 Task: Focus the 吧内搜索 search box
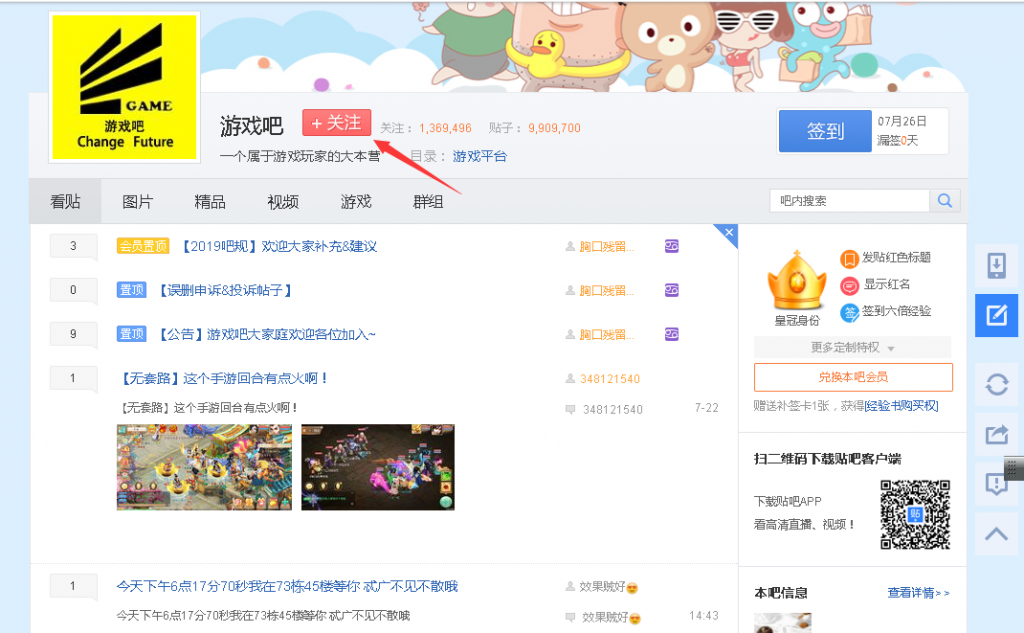(849, 201)
